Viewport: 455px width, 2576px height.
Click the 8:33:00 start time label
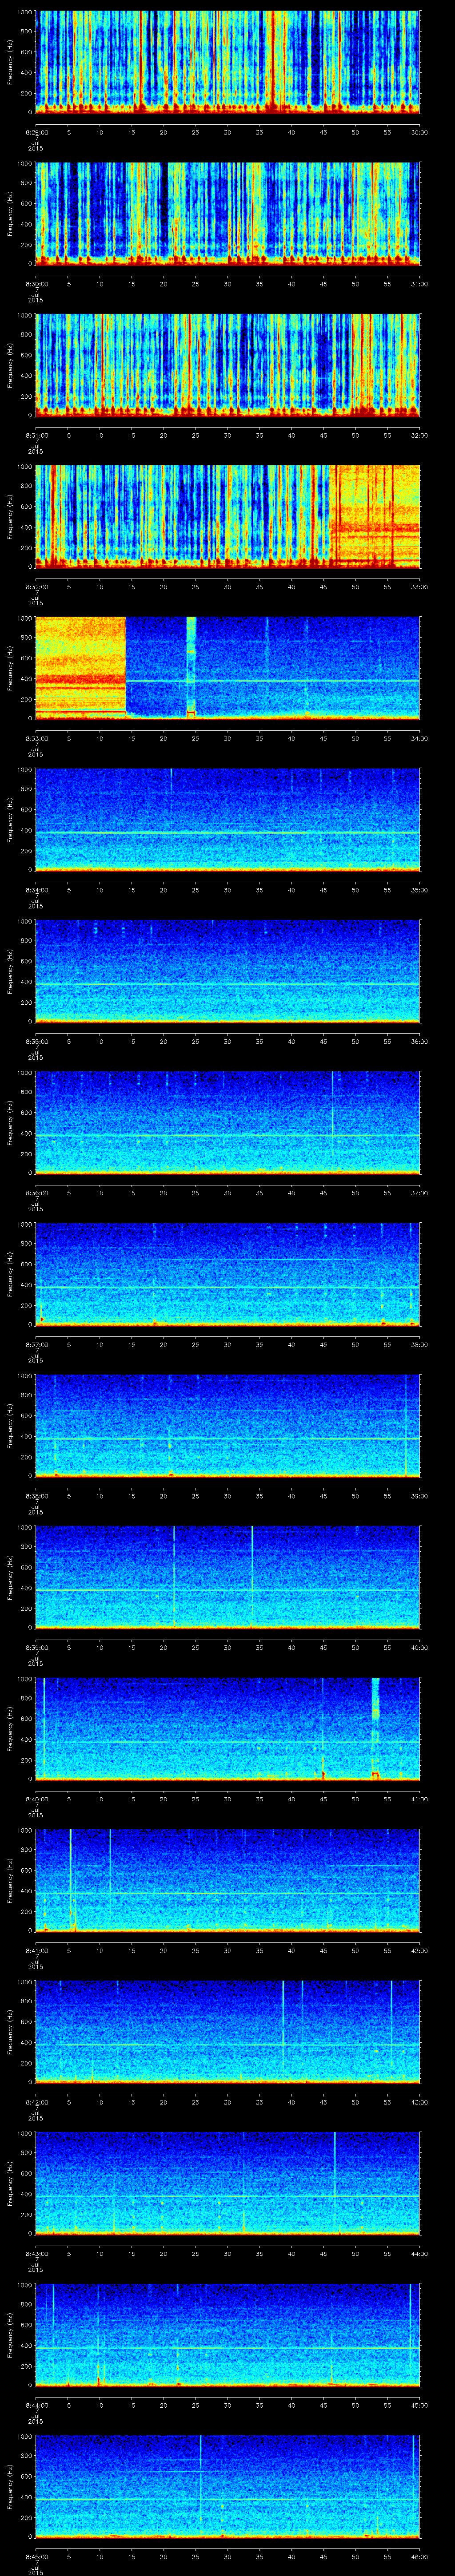point(36,738)
